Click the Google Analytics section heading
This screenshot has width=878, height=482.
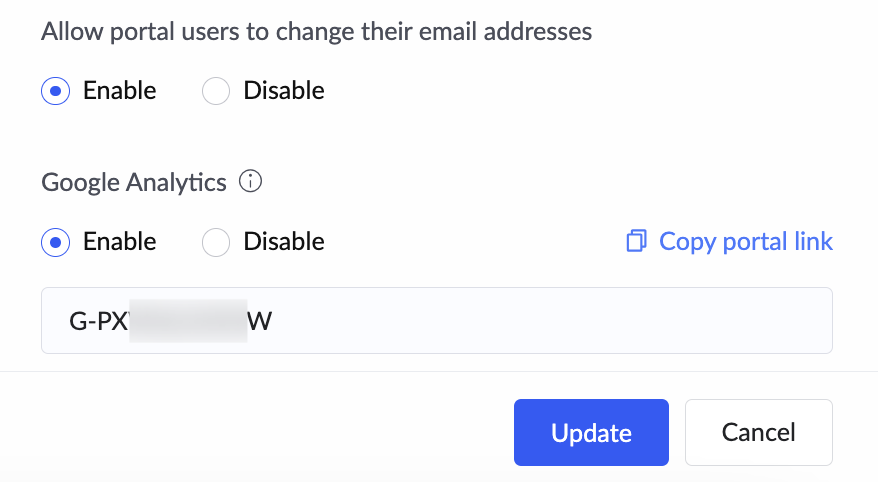134,182
